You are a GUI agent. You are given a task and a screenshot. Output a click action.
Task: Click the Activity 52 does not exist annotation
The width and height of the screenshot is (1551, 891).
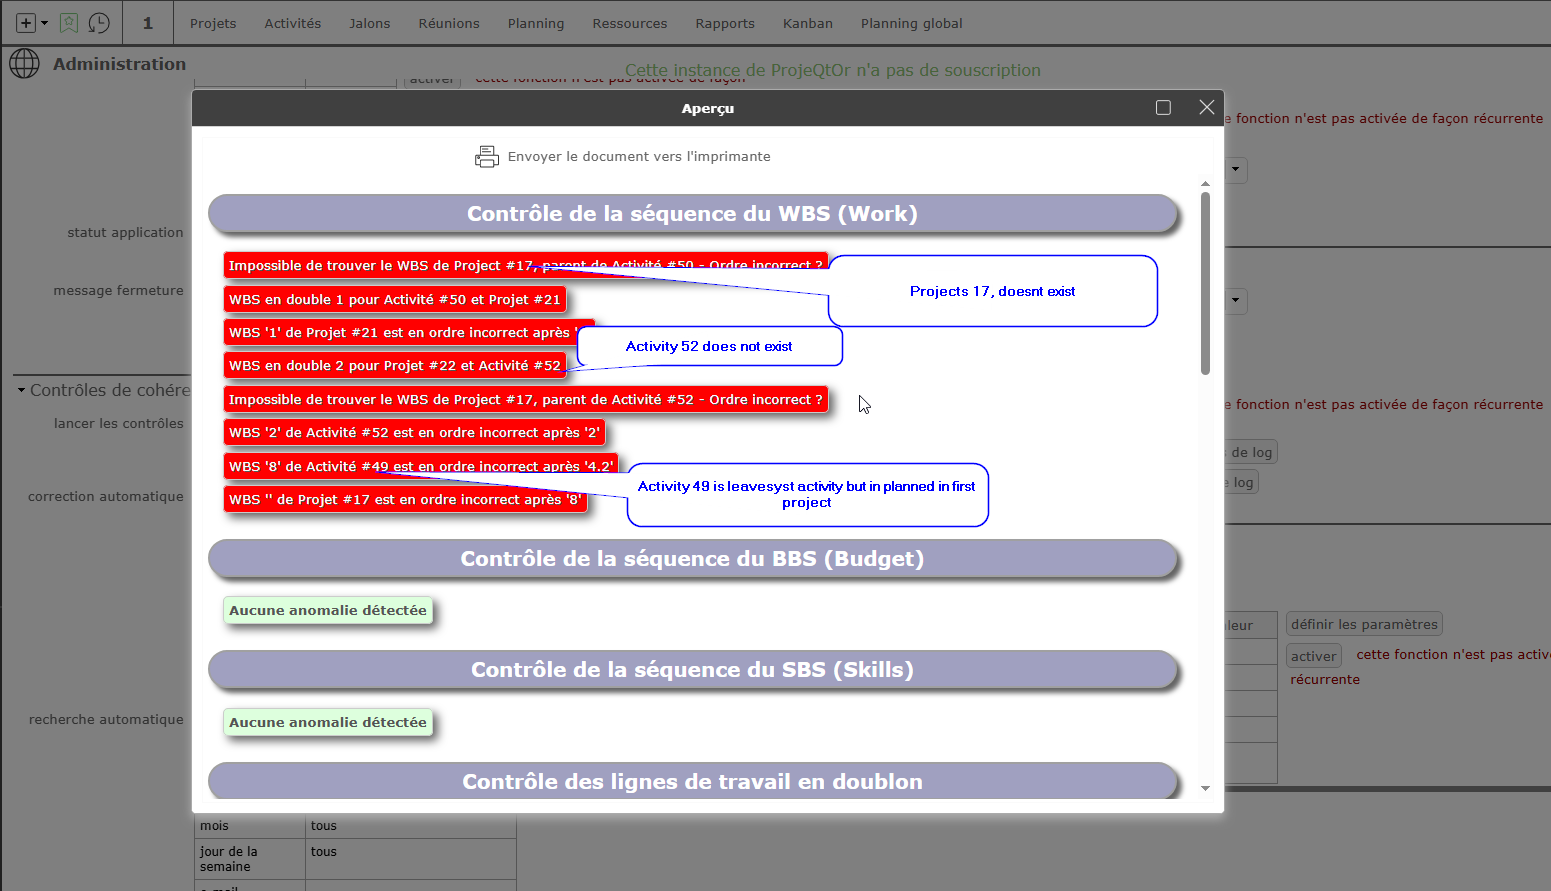tap(709, 346)
